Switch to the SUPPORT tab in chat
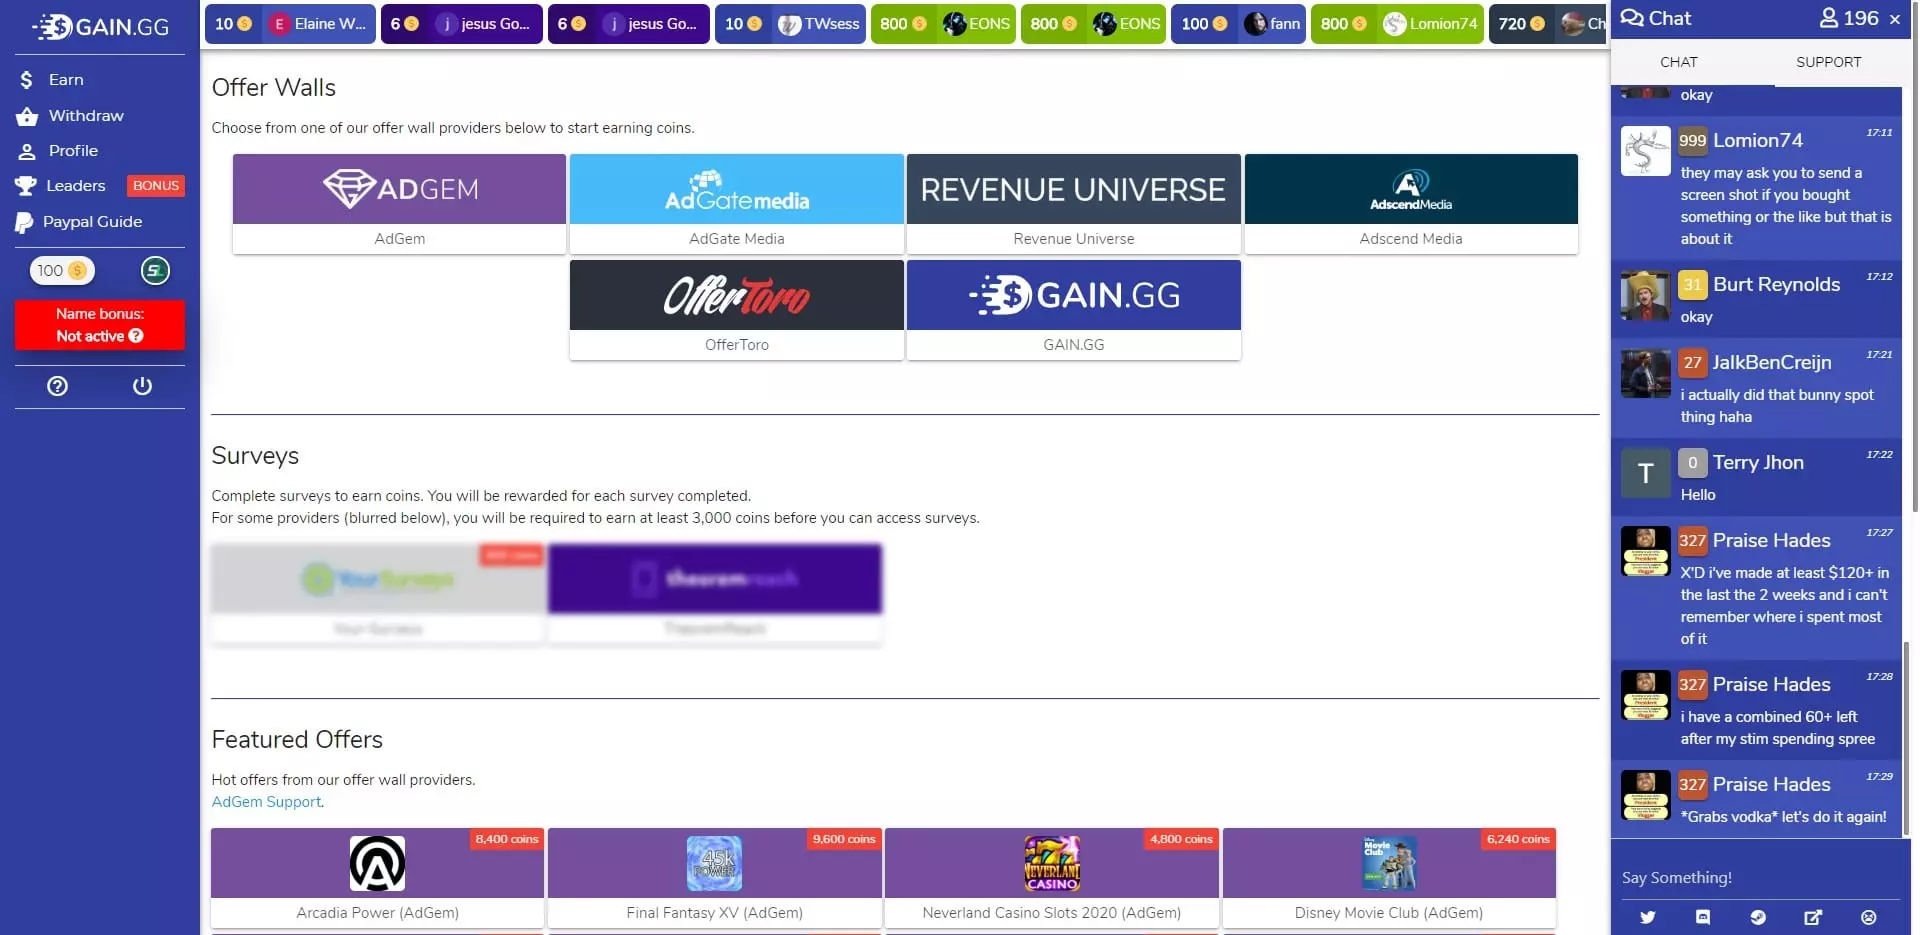The height and width of the screenshot is (935, 1920). (x=1828, y=62)
